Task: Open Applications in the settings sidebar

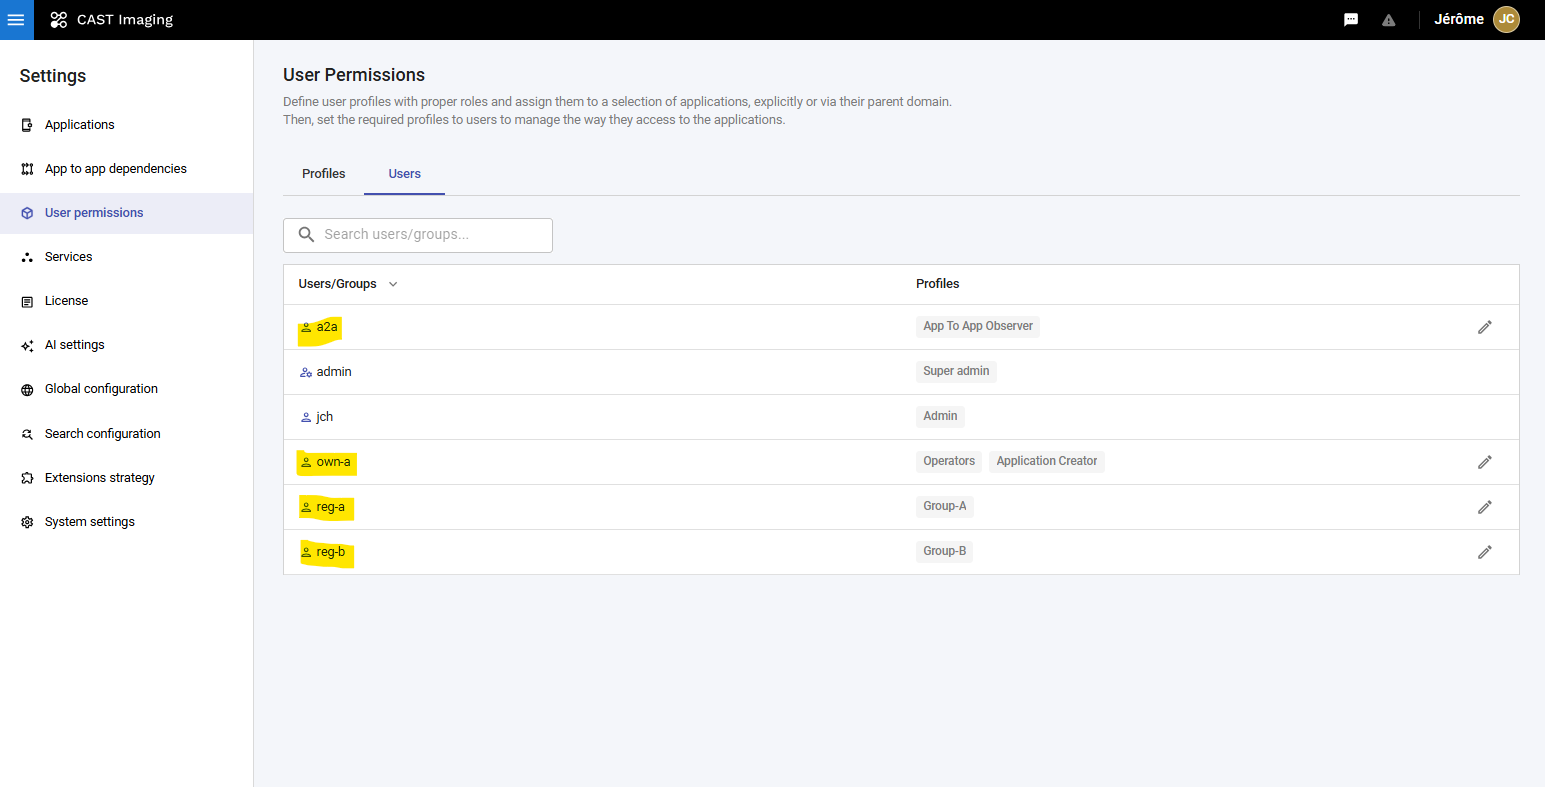Action: pos(79,125)
